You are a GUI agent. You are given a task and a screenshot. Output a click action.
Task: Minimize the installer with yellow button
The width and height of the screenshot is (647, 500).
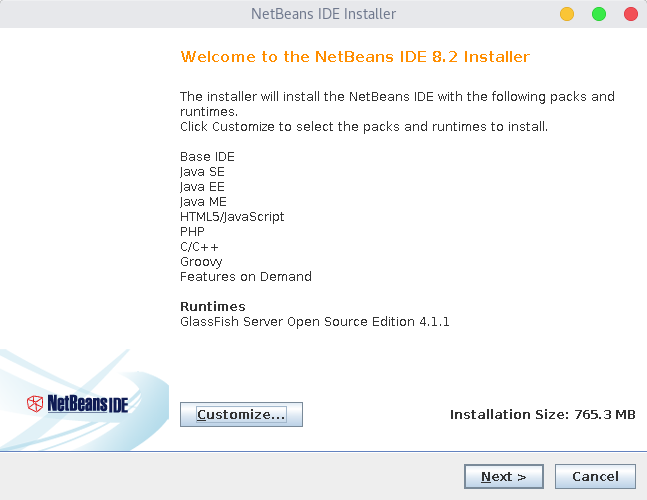[567, 14]
